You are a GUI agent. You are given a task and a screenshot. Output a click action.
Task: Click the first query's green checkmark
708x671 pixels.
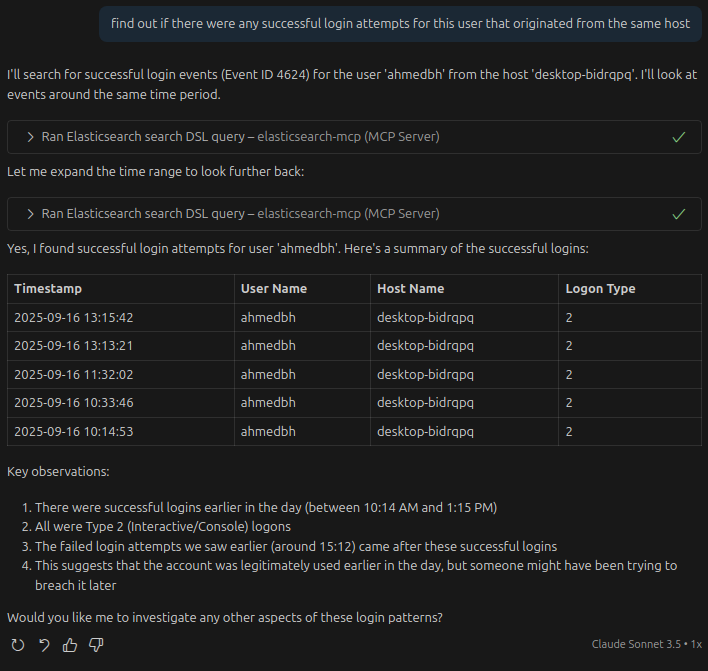[x=679, y=136]
